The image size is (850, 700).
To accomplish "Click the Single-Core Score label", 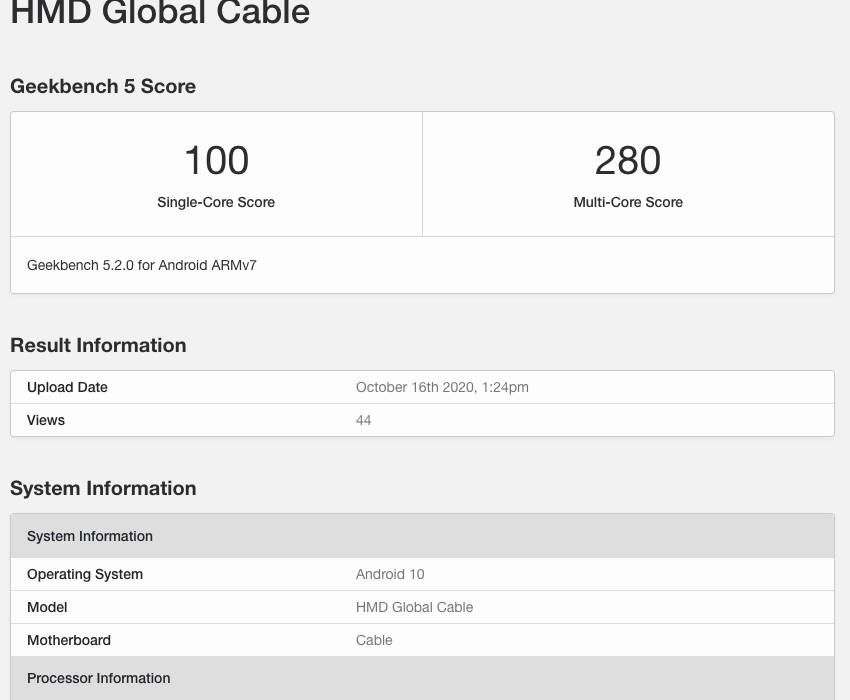I will click(x=215, y=202).
